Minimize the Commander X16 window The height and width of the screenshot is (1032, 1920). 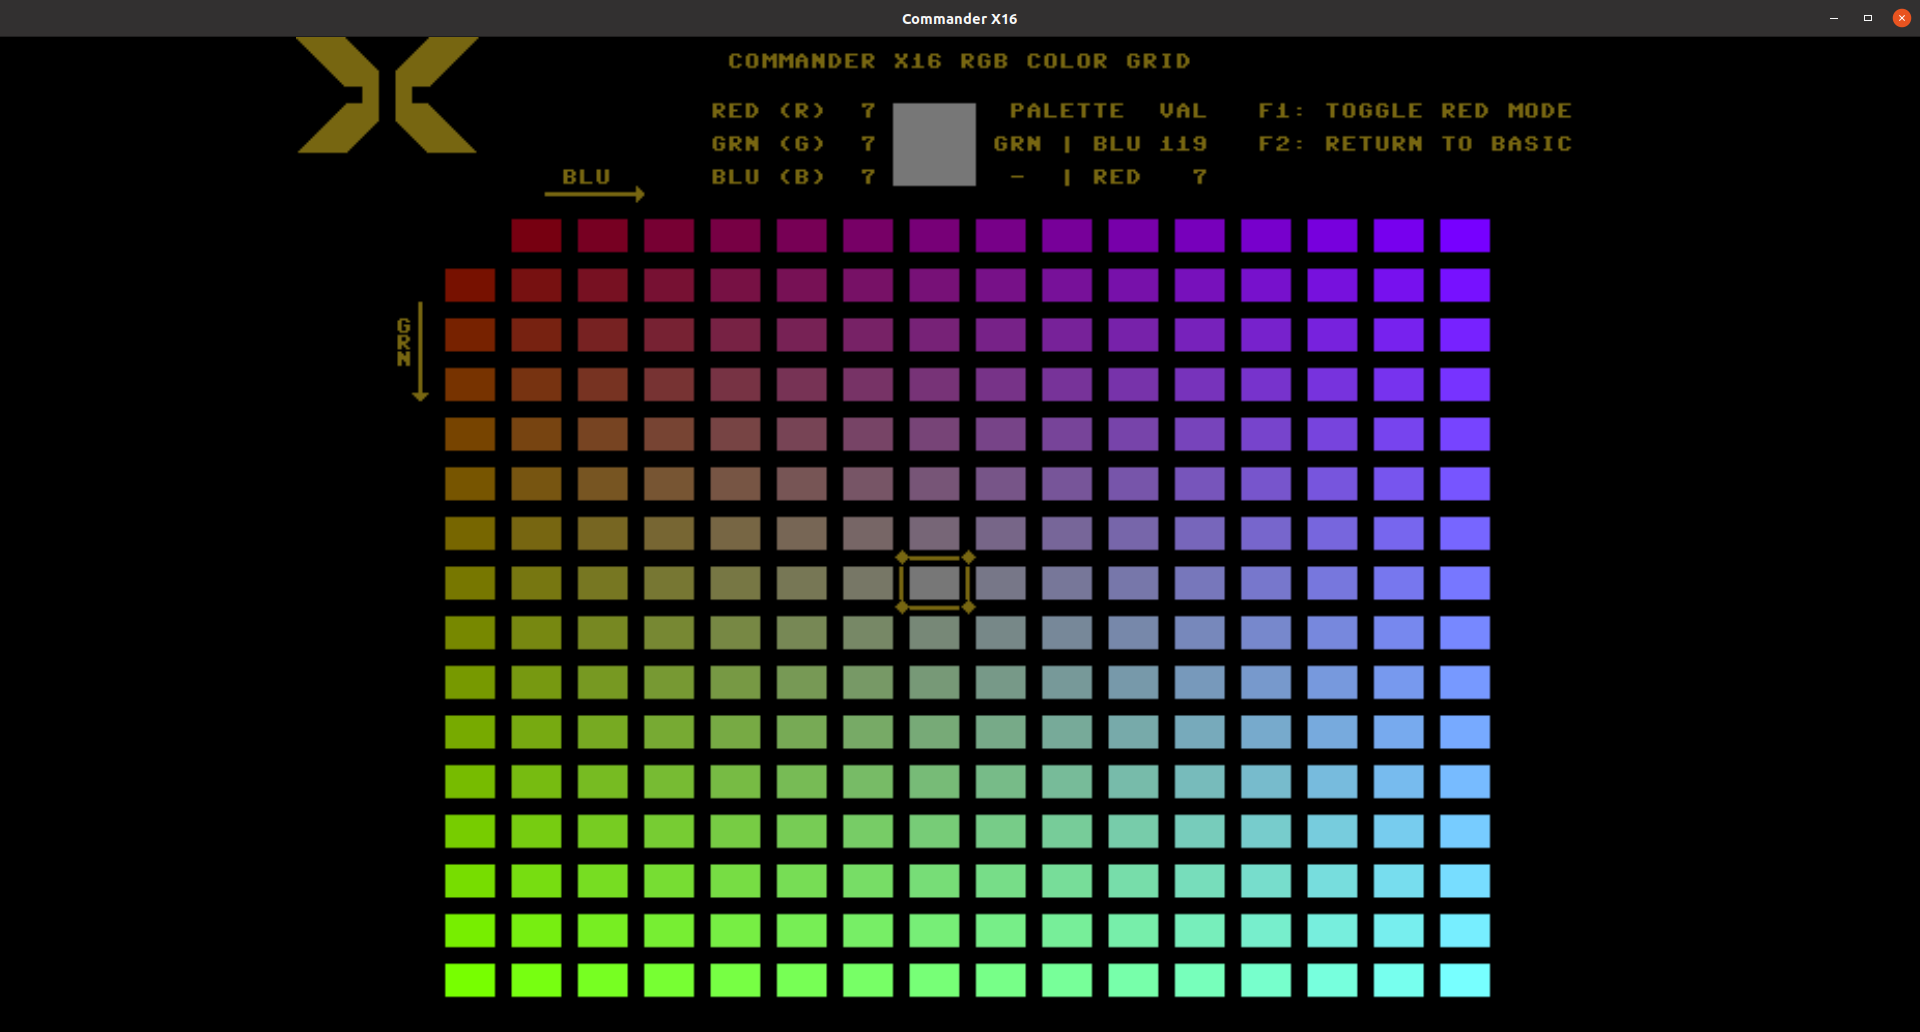(x=1834, y=18)
